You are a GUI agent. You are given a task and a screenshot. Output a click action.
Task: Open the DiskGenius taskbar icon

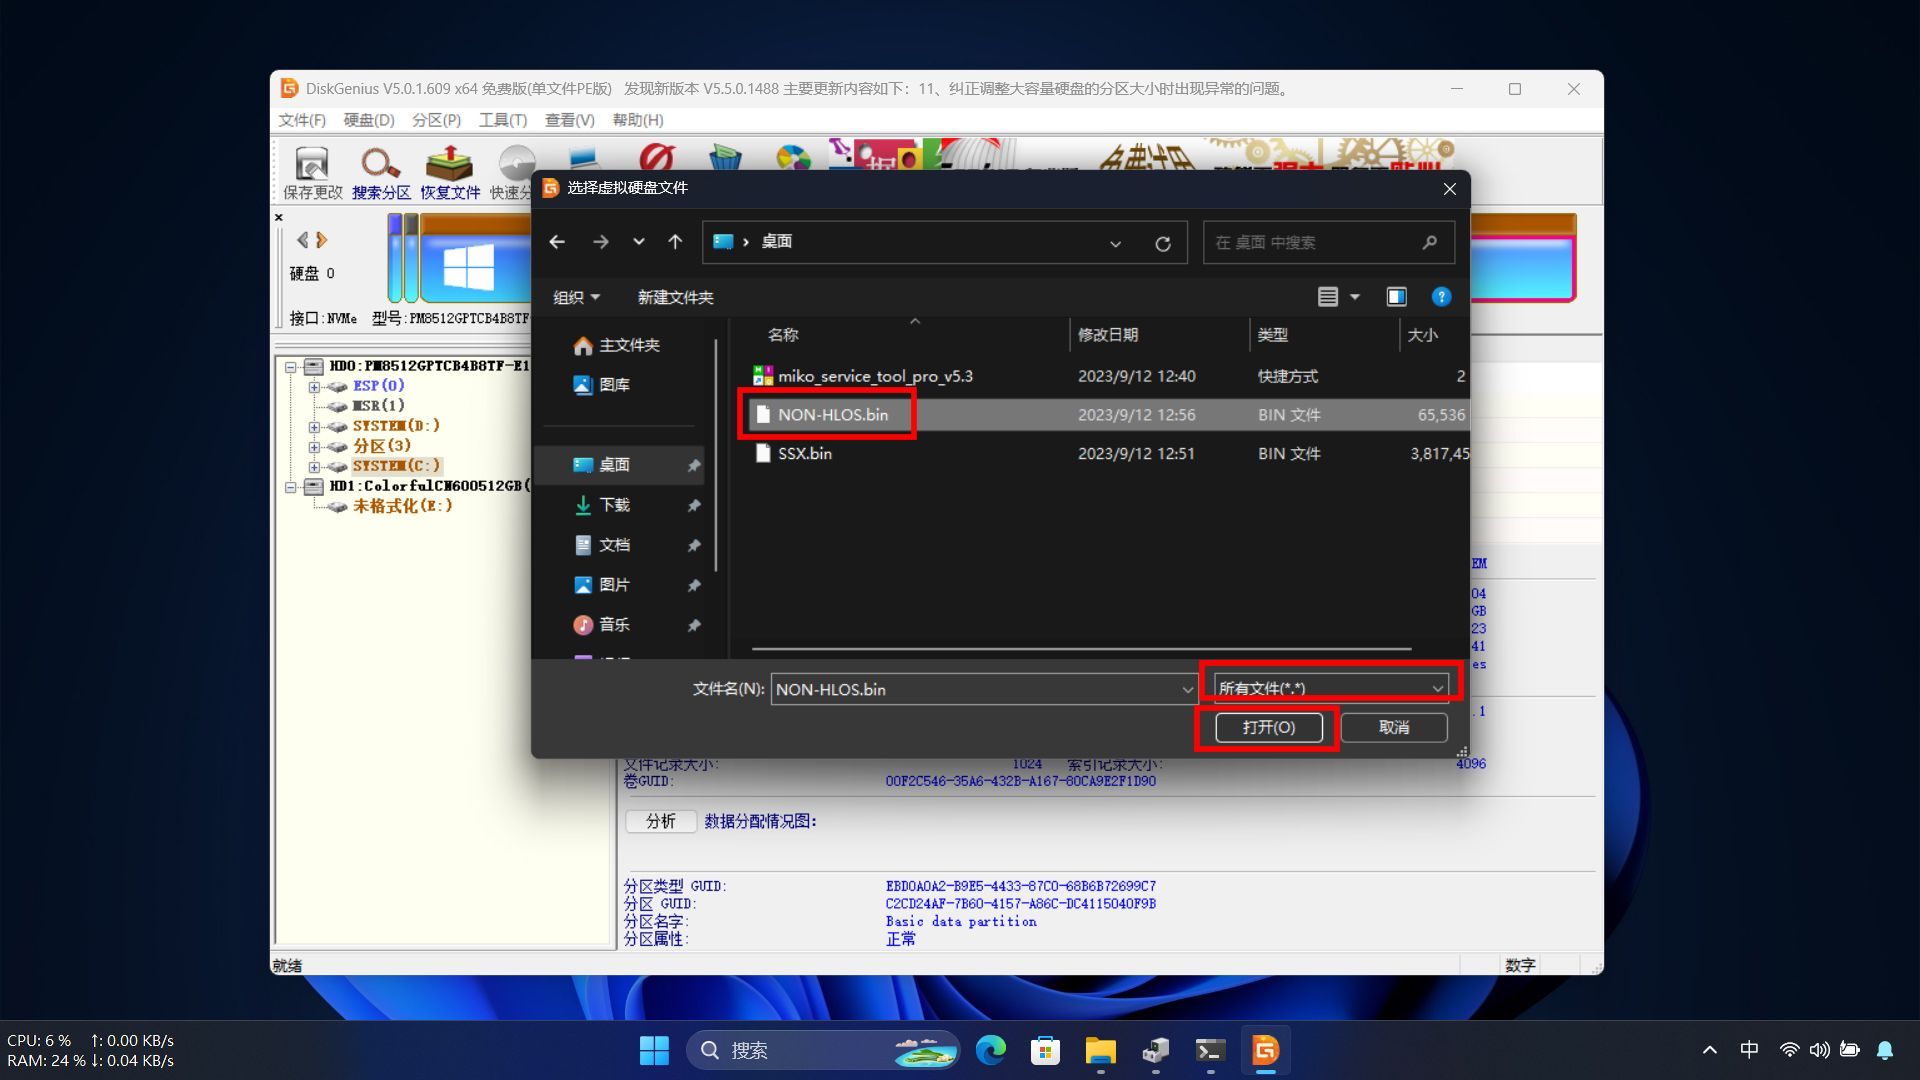pos(1265,1050)
